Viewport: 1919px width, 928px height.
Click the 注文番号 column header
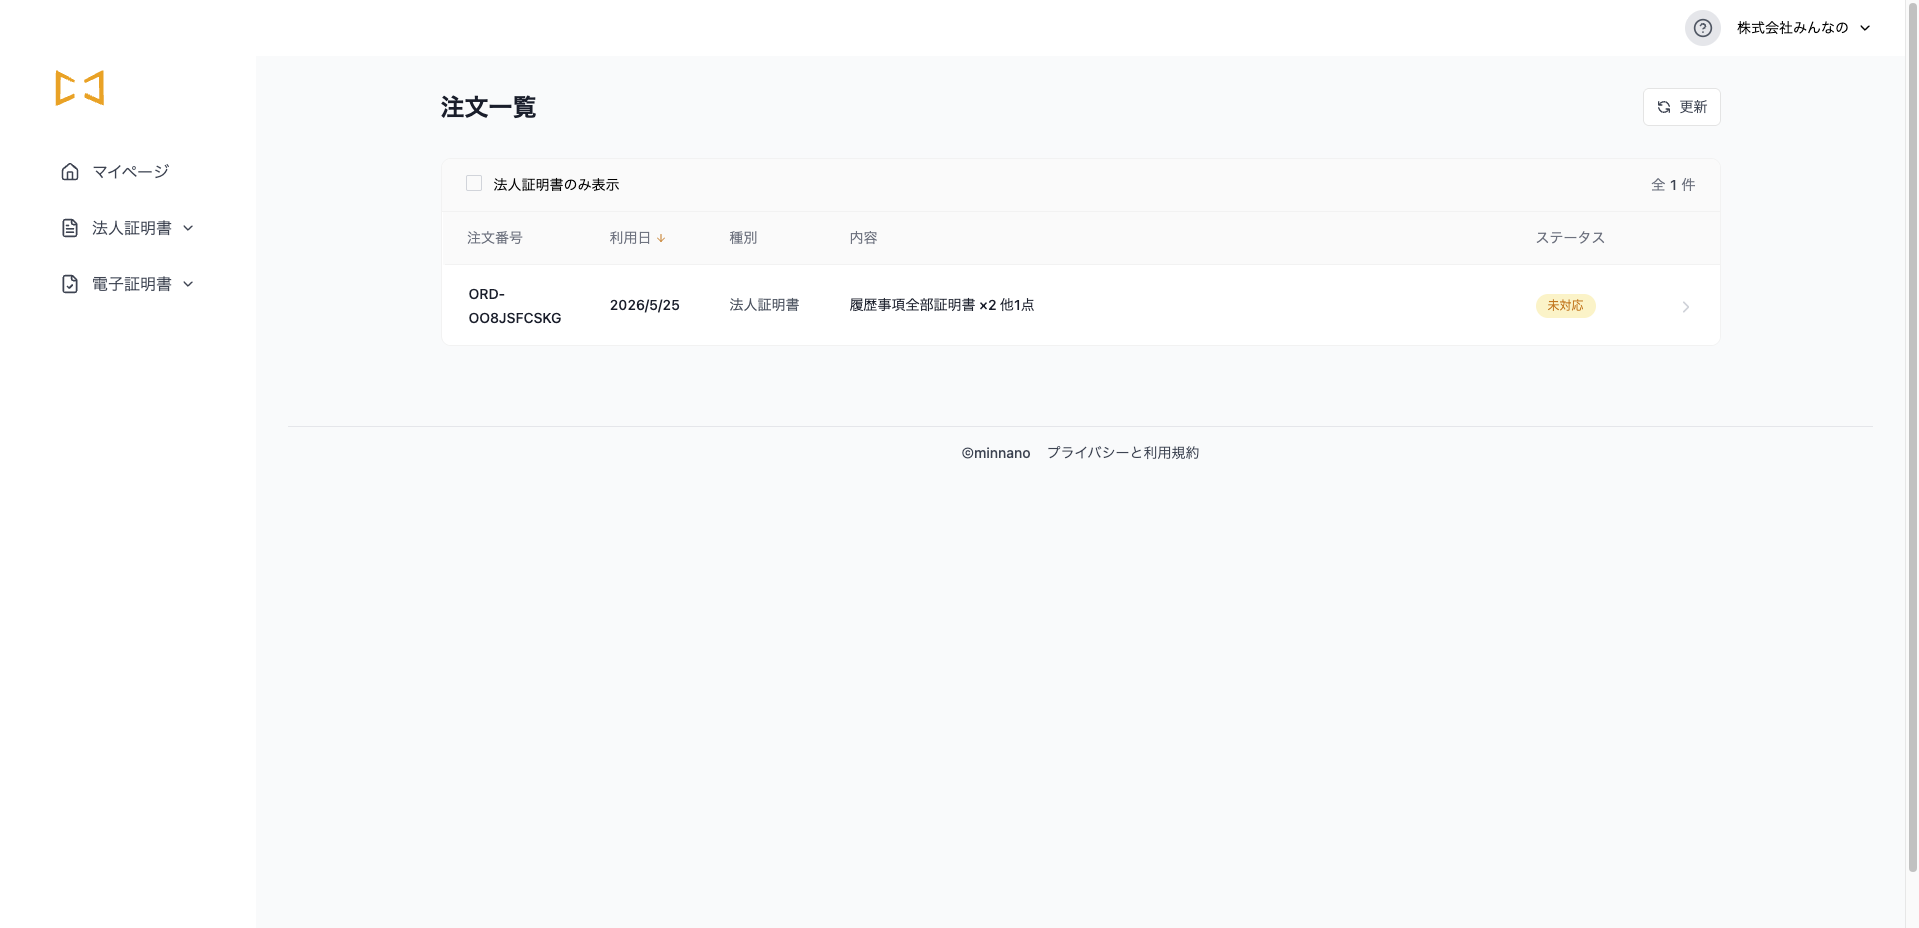(495, 238)
